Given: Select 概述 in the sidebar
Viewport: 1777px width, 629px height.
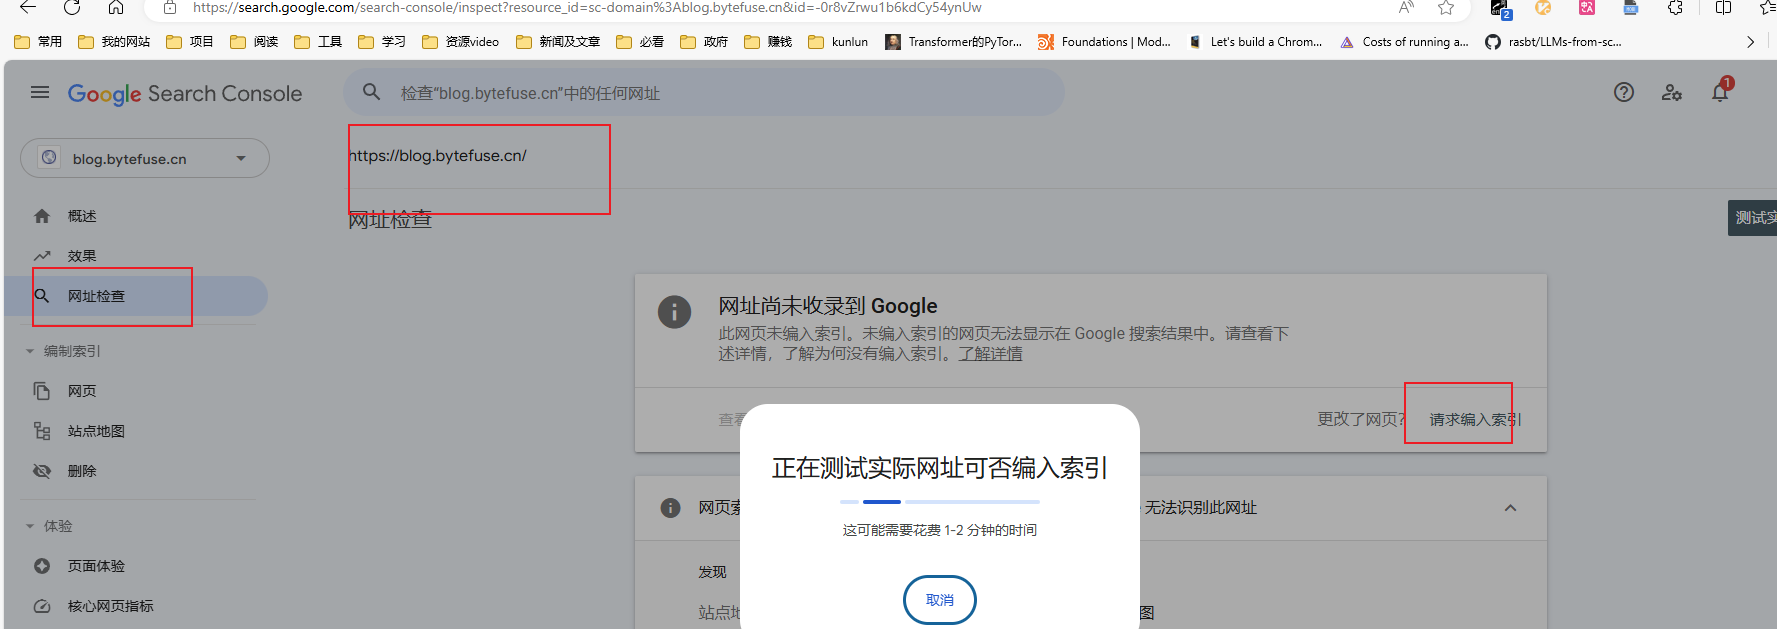Looking at the screenshot, I should 82,216.
